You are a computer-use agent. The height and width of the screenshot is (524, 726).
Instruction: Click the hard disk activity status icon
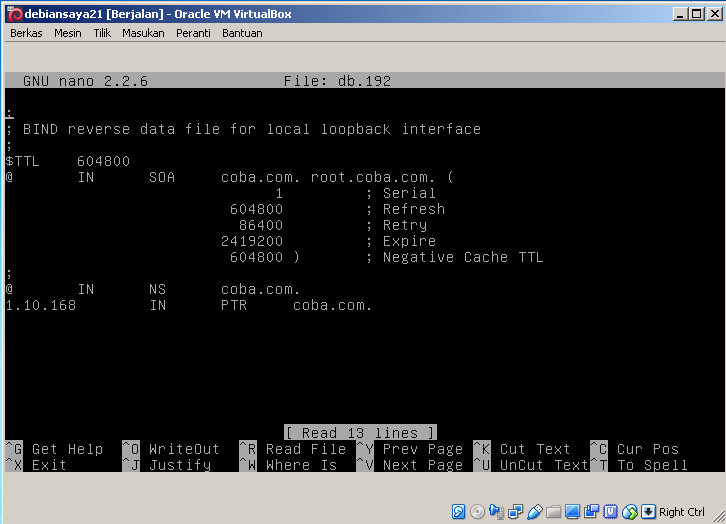coord(458,512)
